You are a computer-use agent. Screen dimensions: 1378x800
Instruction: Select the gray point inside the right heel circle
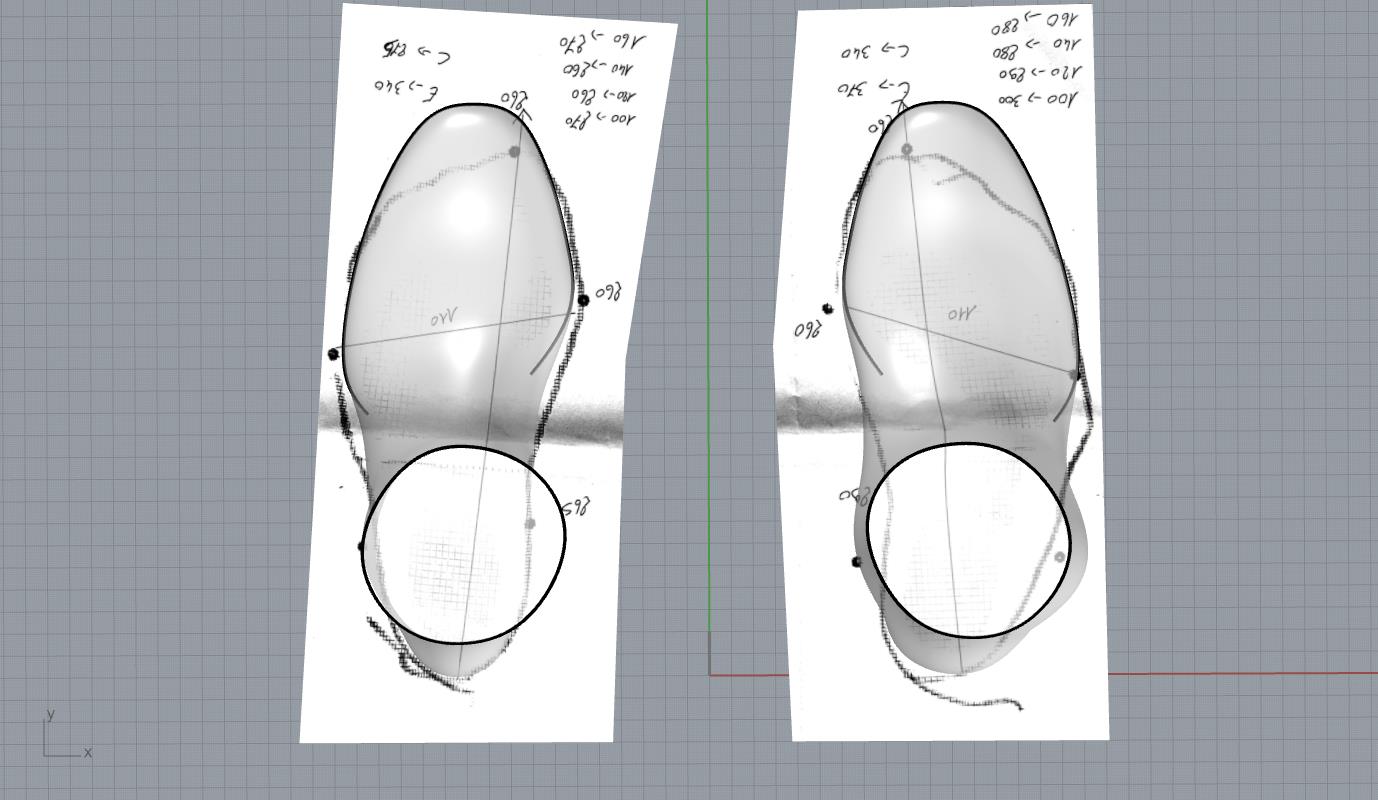point(1060,557)
